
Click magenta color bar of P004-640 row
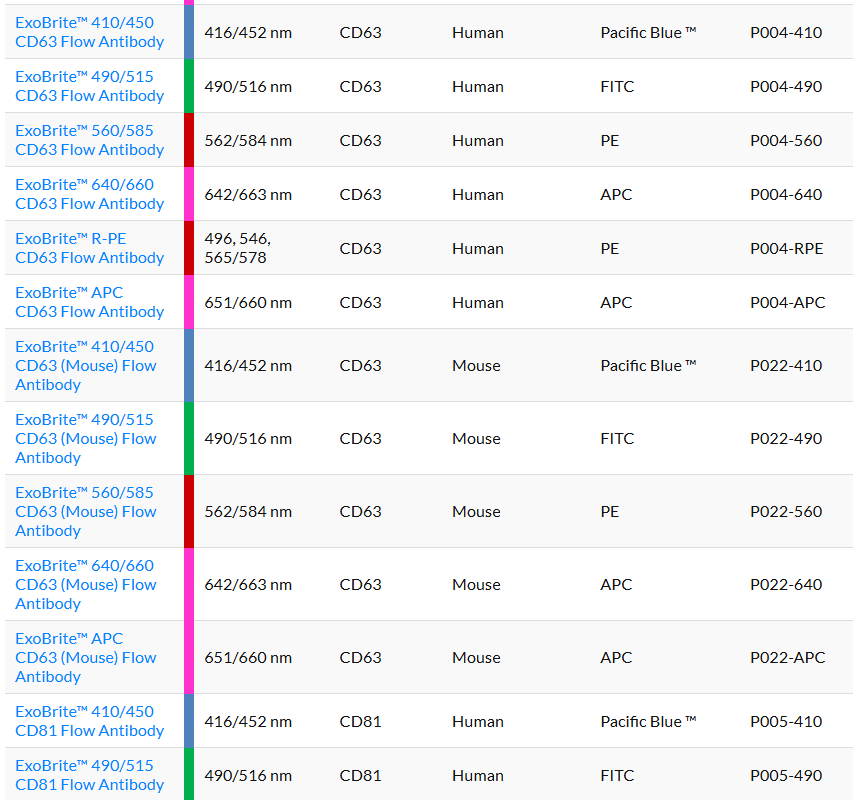(189, 194)
